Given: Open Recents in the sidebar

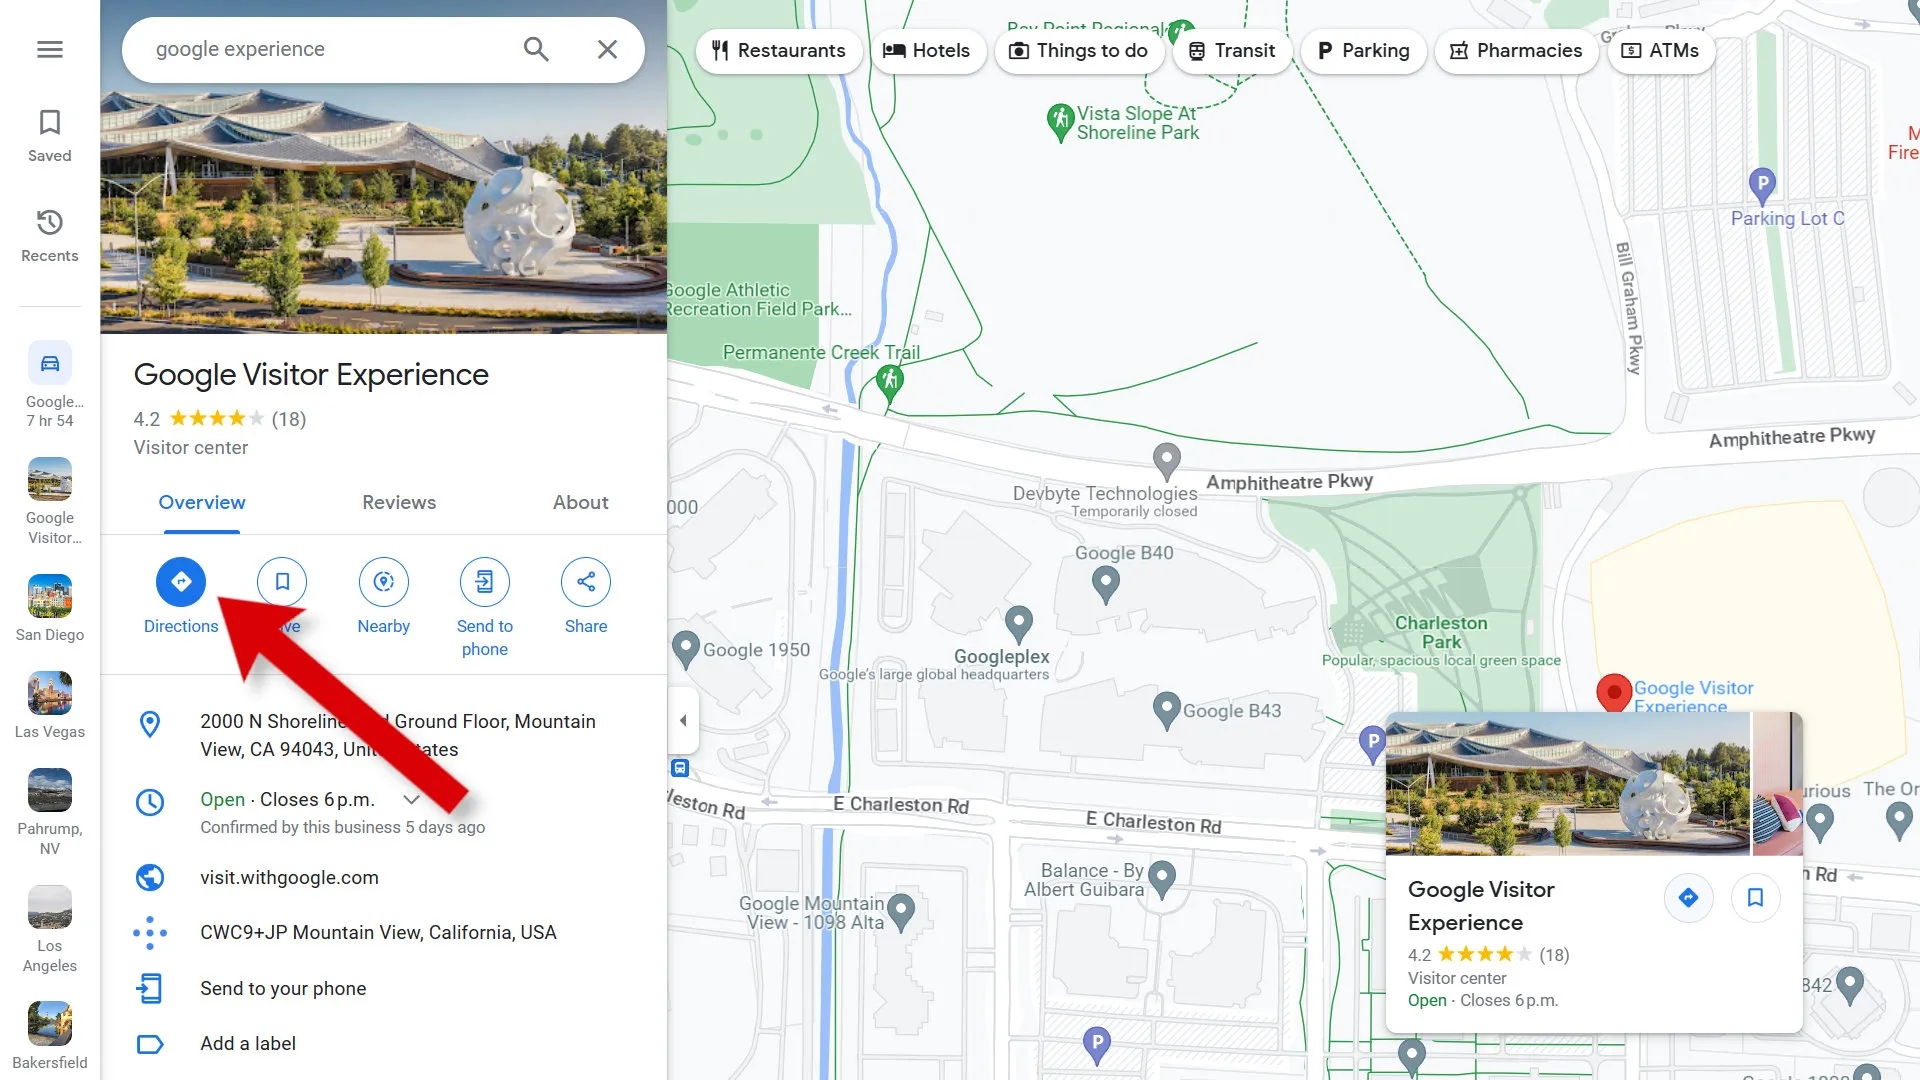Looking at the screenshot, I should [x=50, y=236].
